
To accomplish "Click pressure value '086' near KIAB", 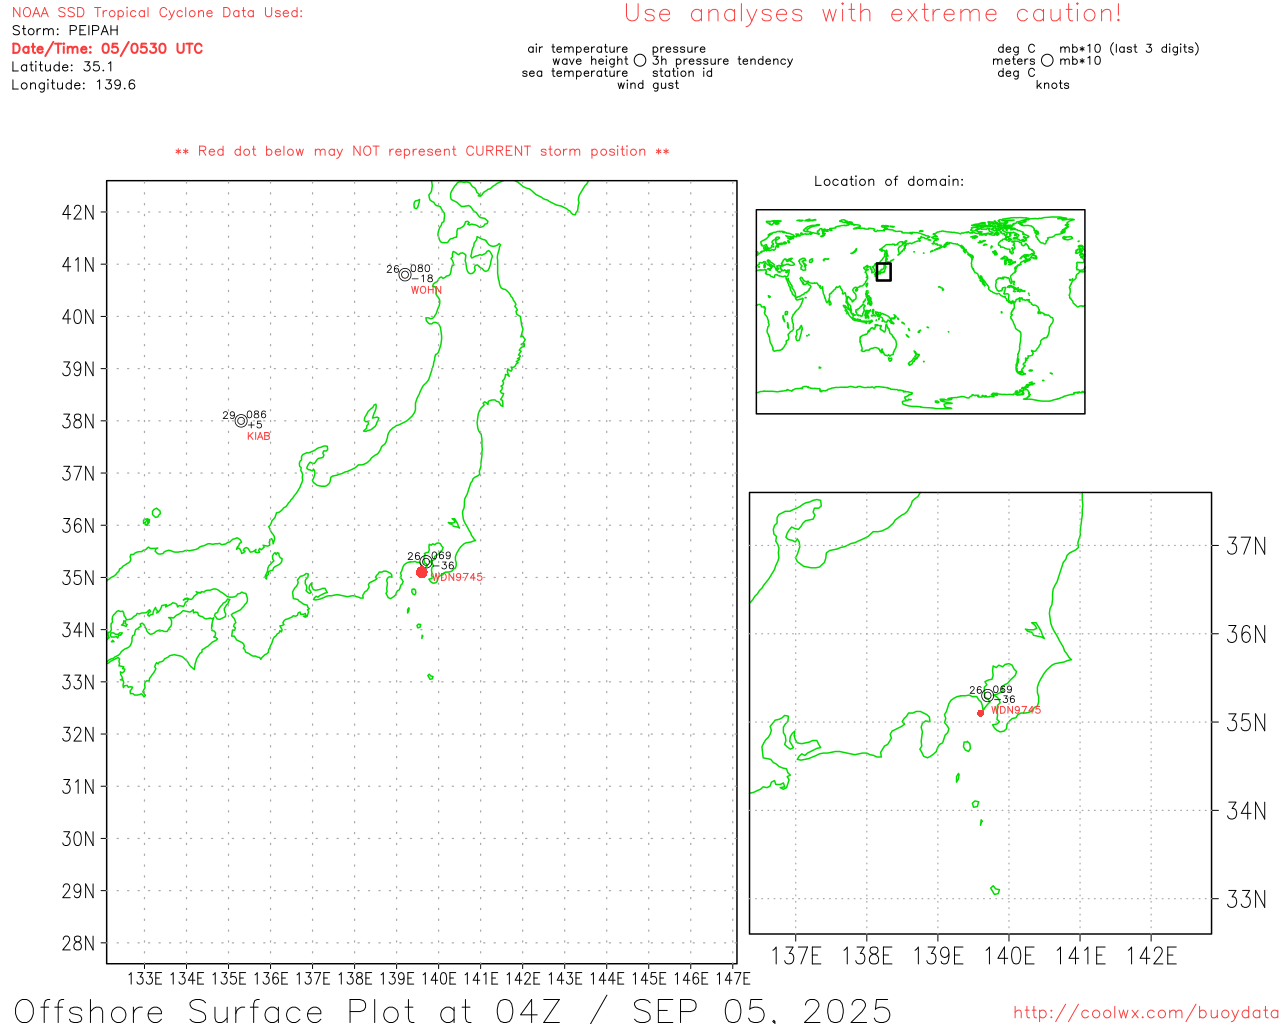I will (257, 415).
